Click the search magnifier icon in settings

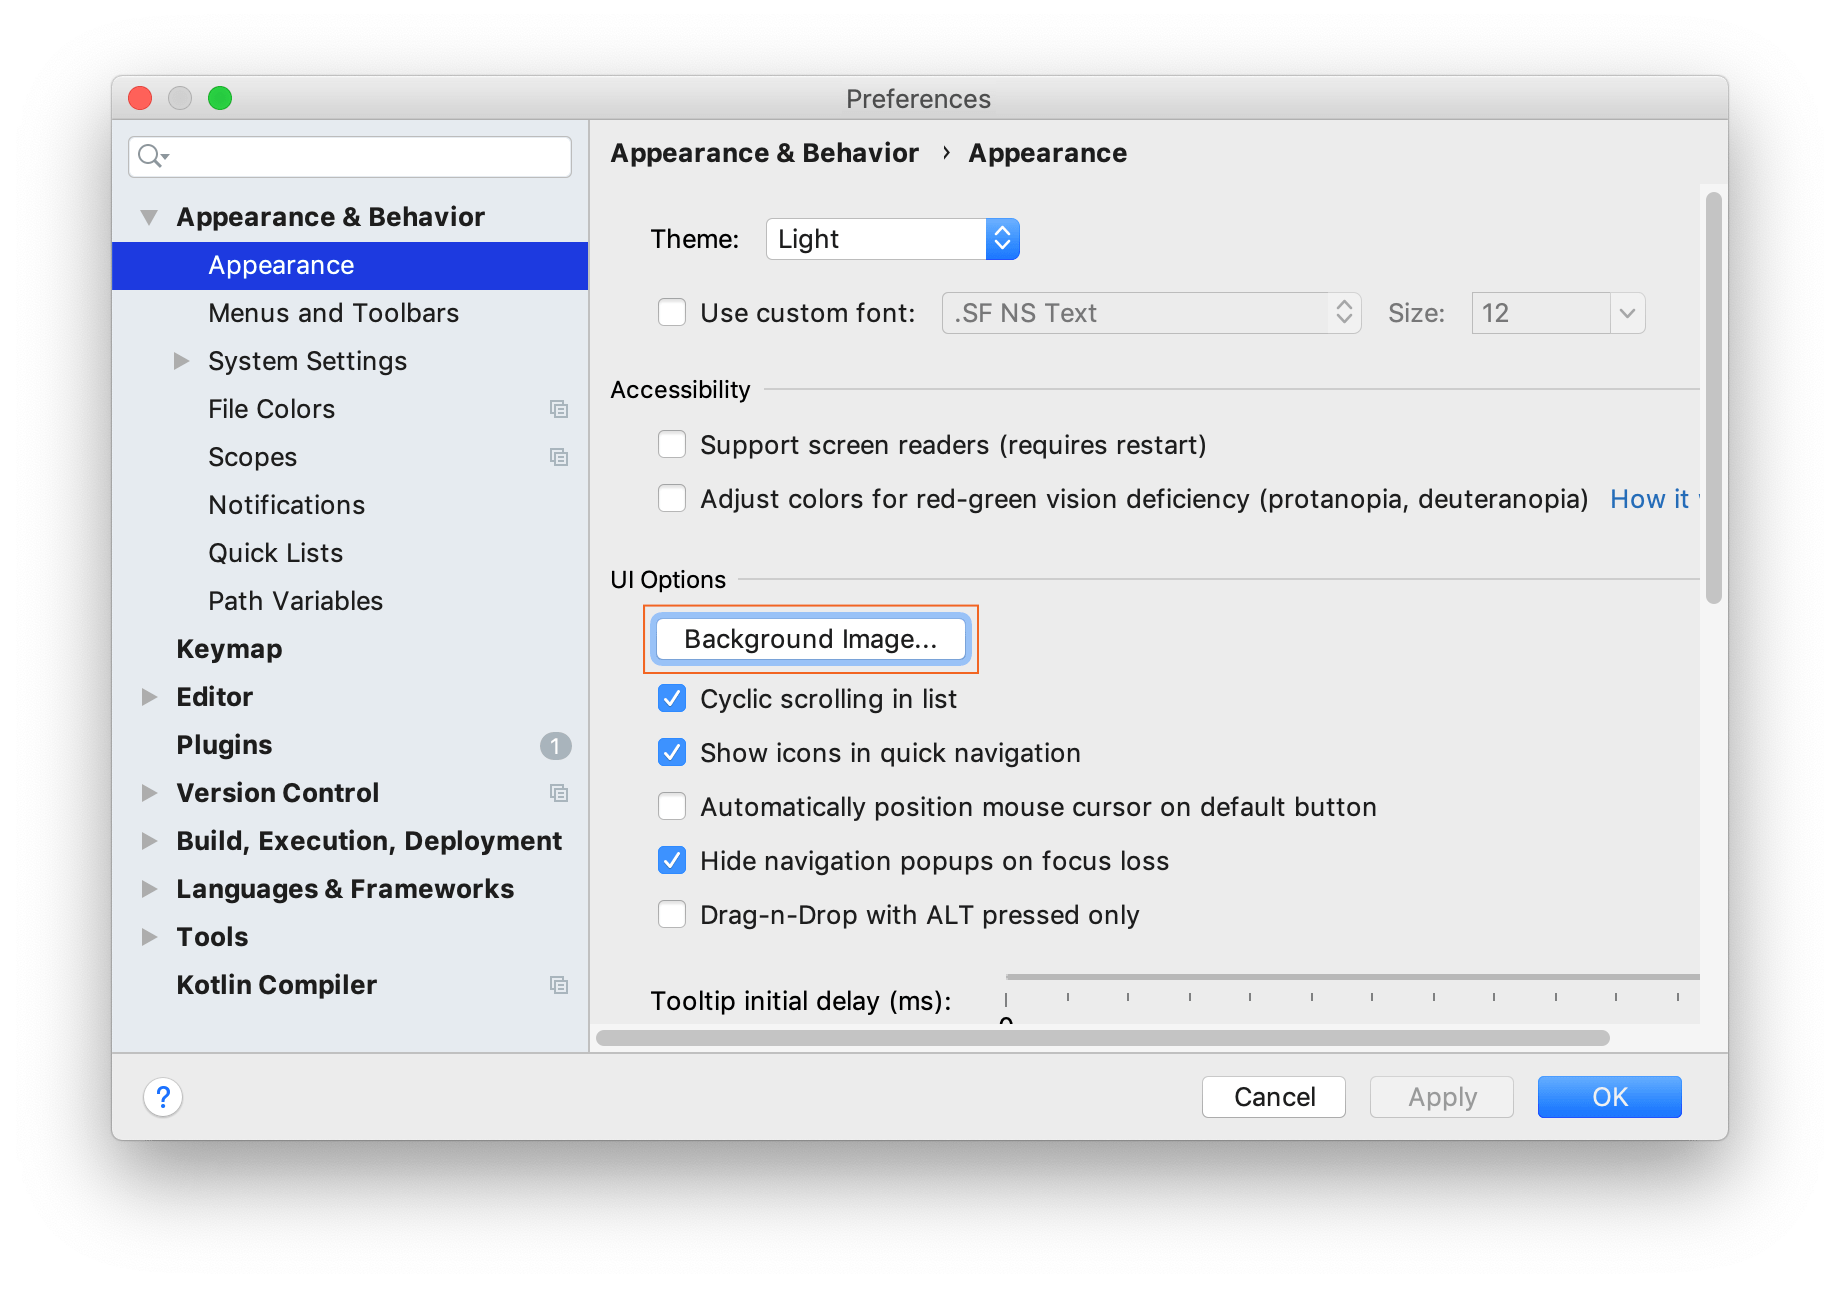tap(152, 157)
